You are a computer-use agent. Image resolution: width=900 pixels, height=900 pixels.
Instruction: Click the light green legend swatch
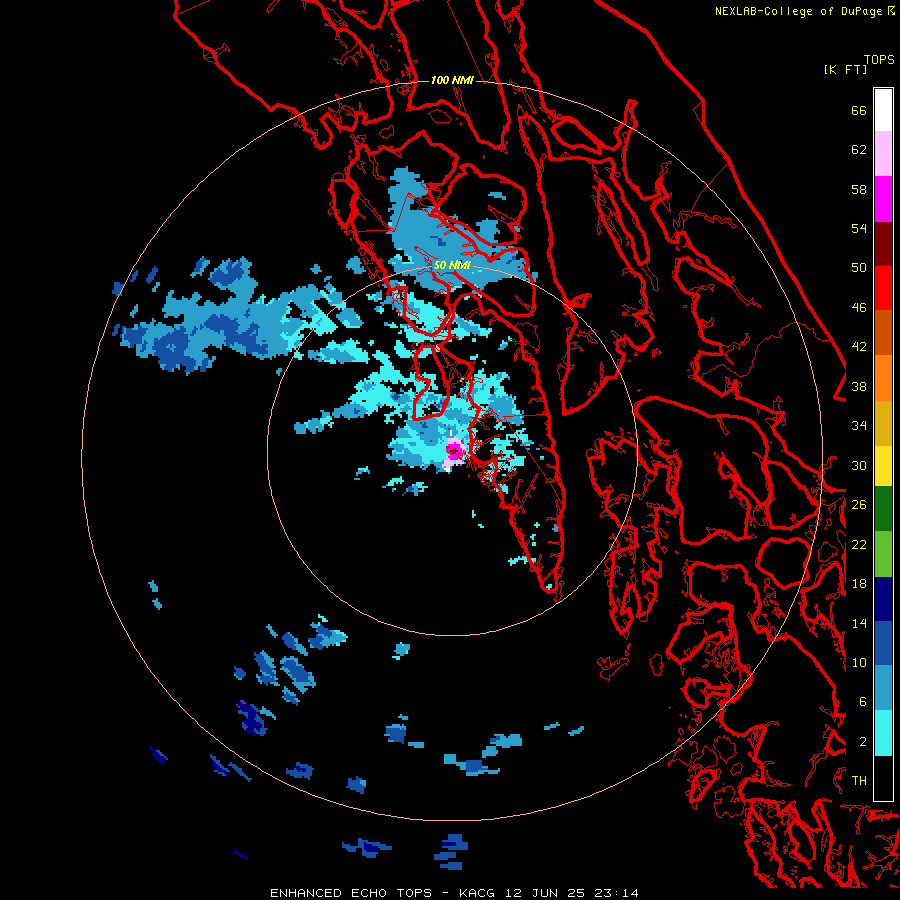click(883, 554)
